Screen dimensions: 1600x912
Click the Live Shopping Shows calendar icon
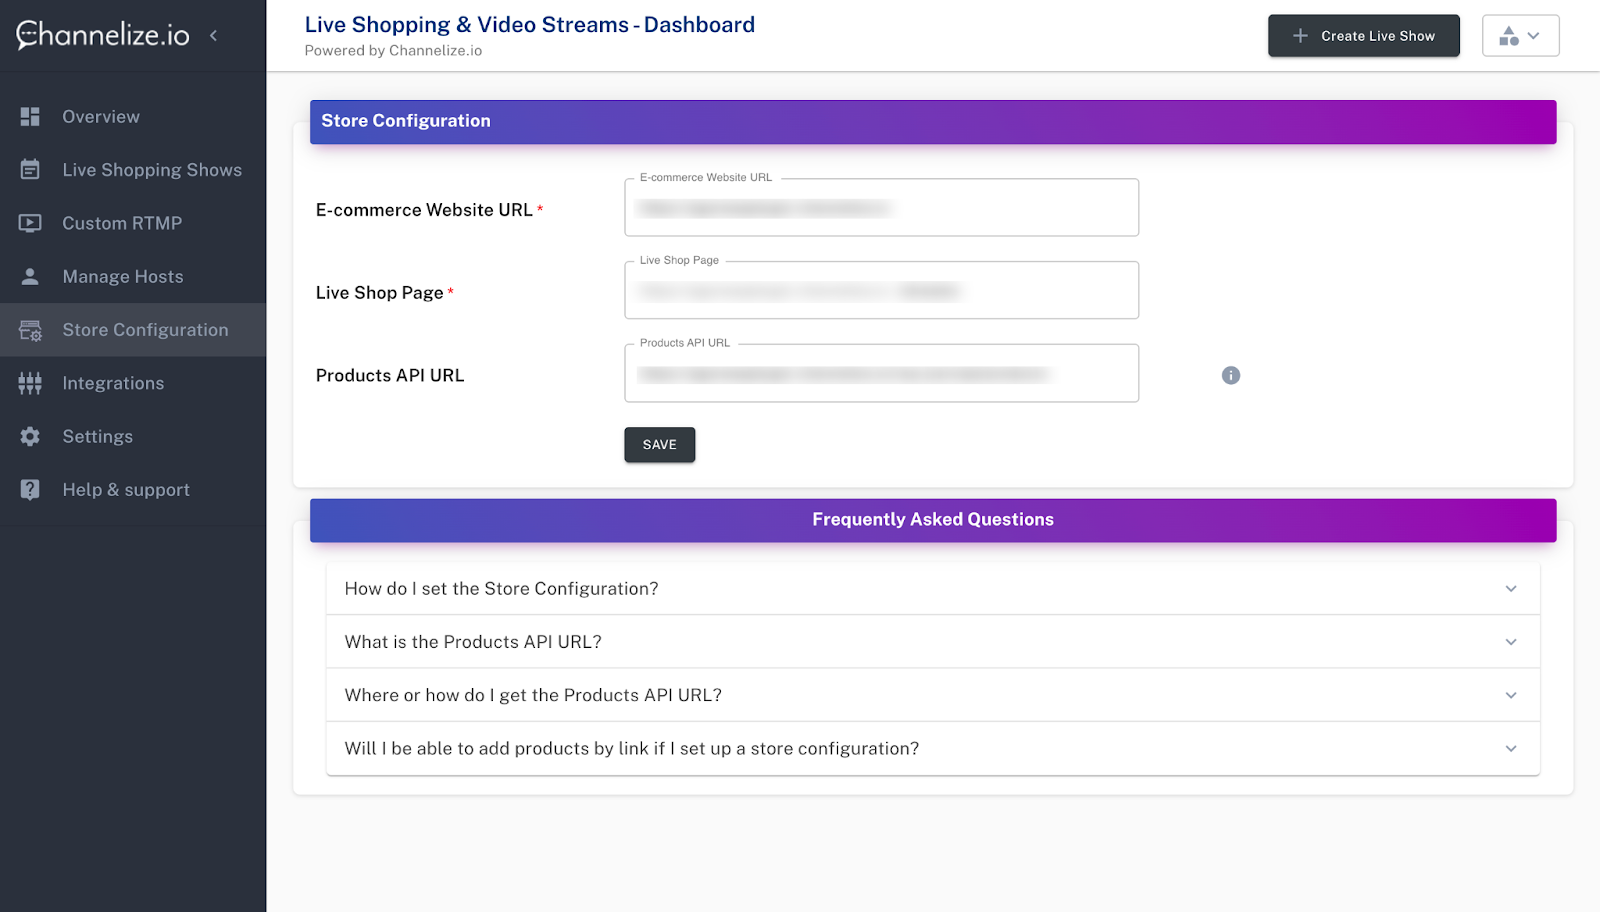point(30,170)
